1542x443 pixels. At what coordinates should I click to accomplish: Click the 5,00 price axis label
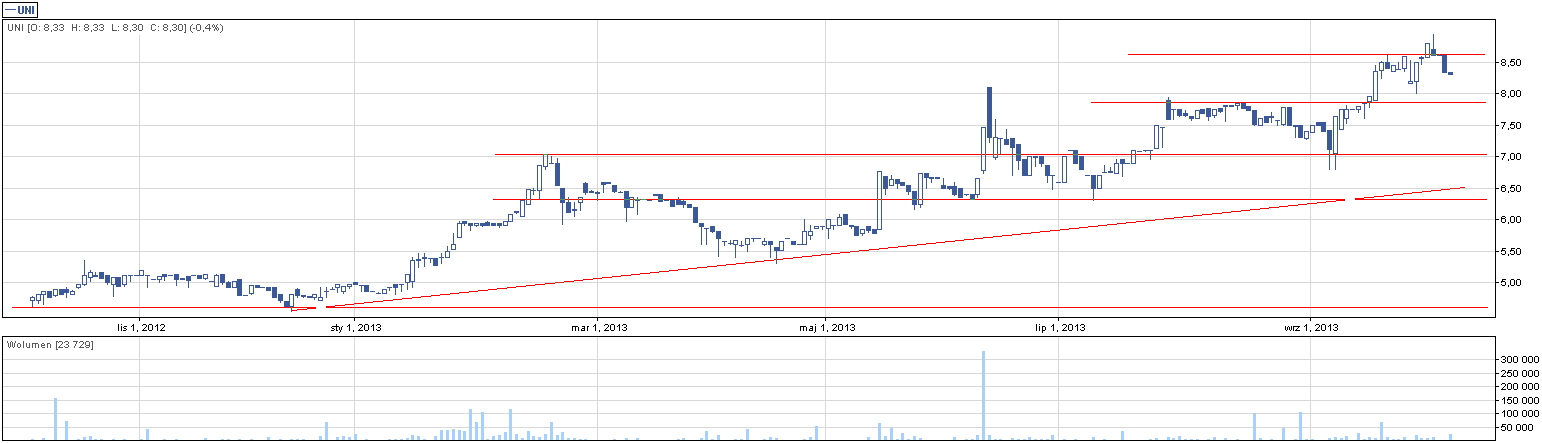(1510, 283)
